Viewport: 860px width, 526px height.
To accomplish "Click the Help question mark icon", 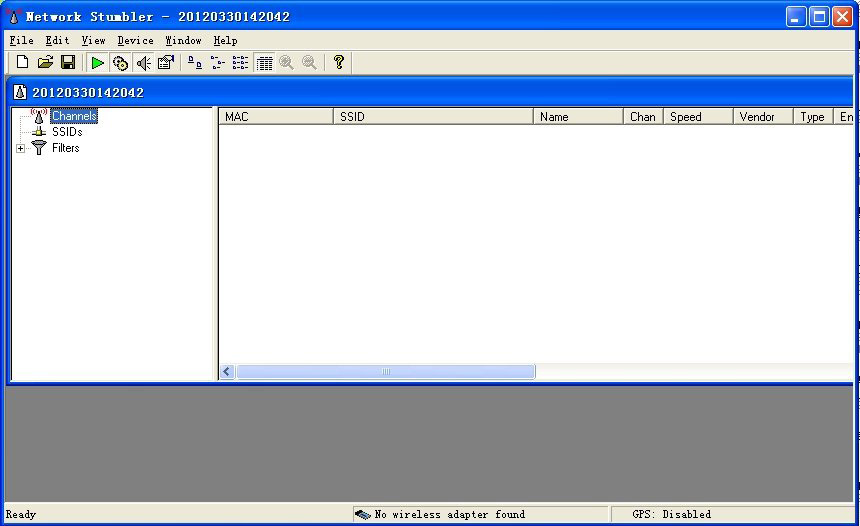I will (339, 63).
